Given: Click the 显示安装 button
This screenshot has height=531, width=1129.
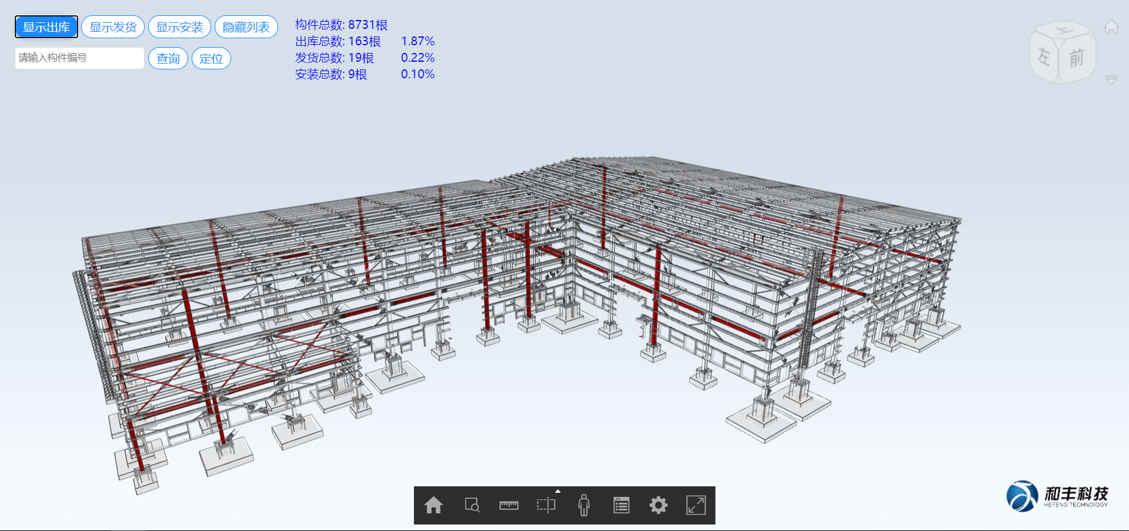Looking at the screenshot, I should [180, 27].
